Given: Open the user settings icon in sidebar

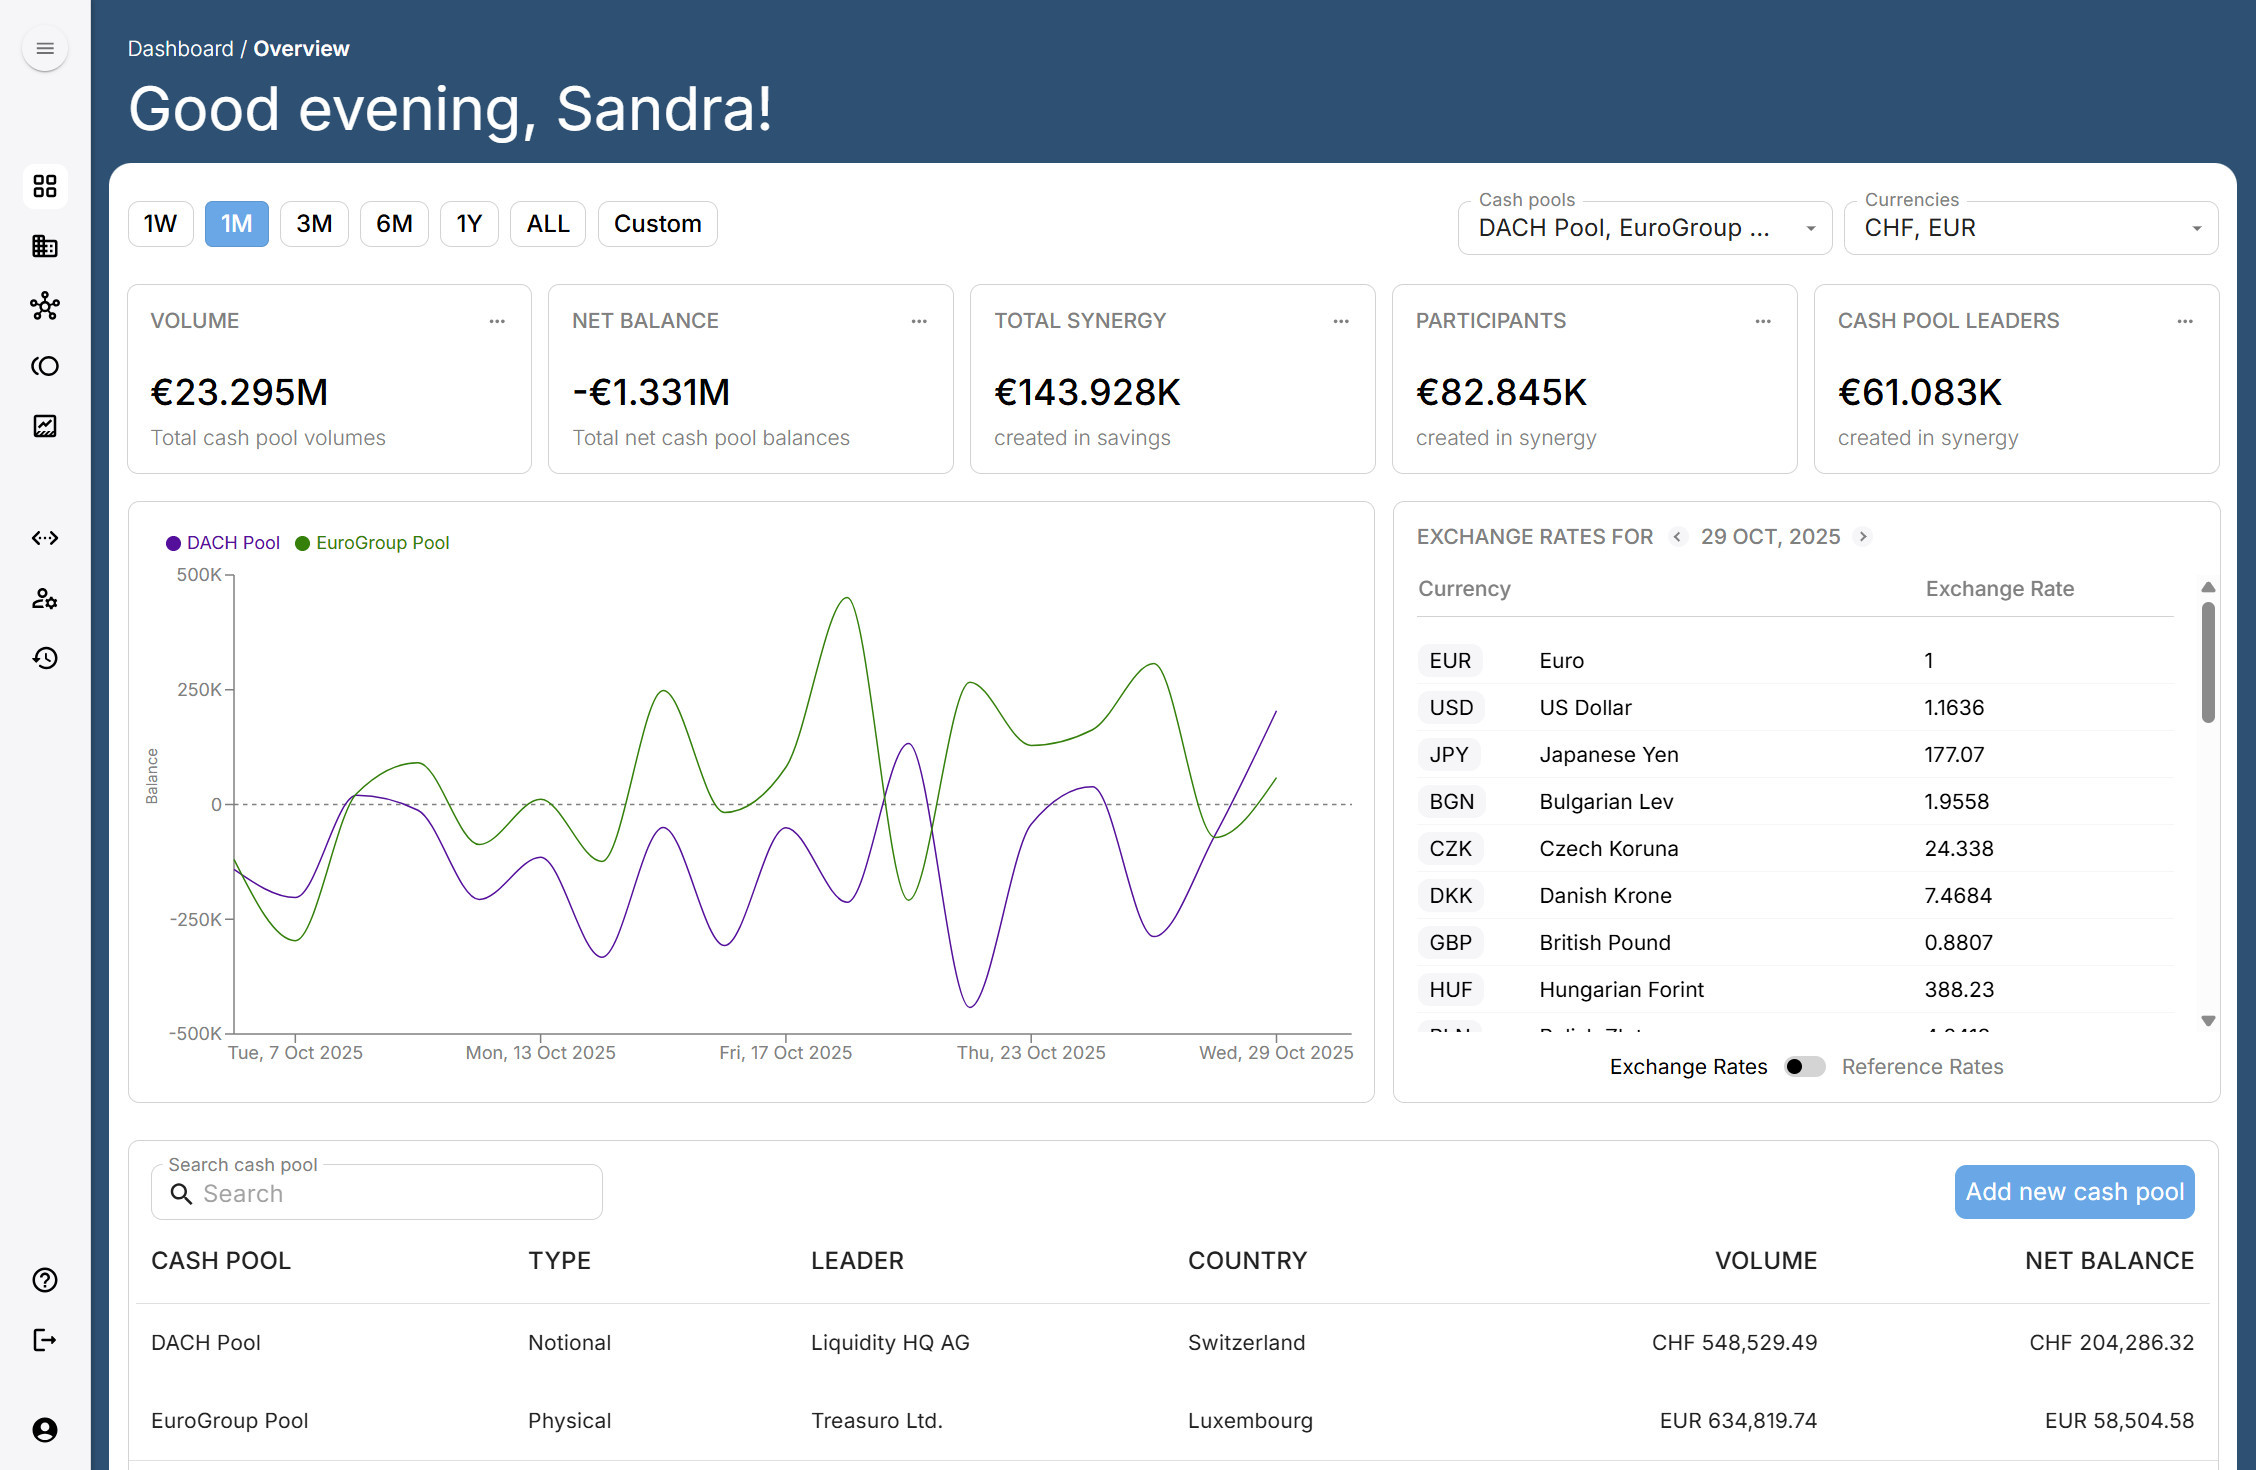Looking at the screenshot, I should [x=45, y=598].
